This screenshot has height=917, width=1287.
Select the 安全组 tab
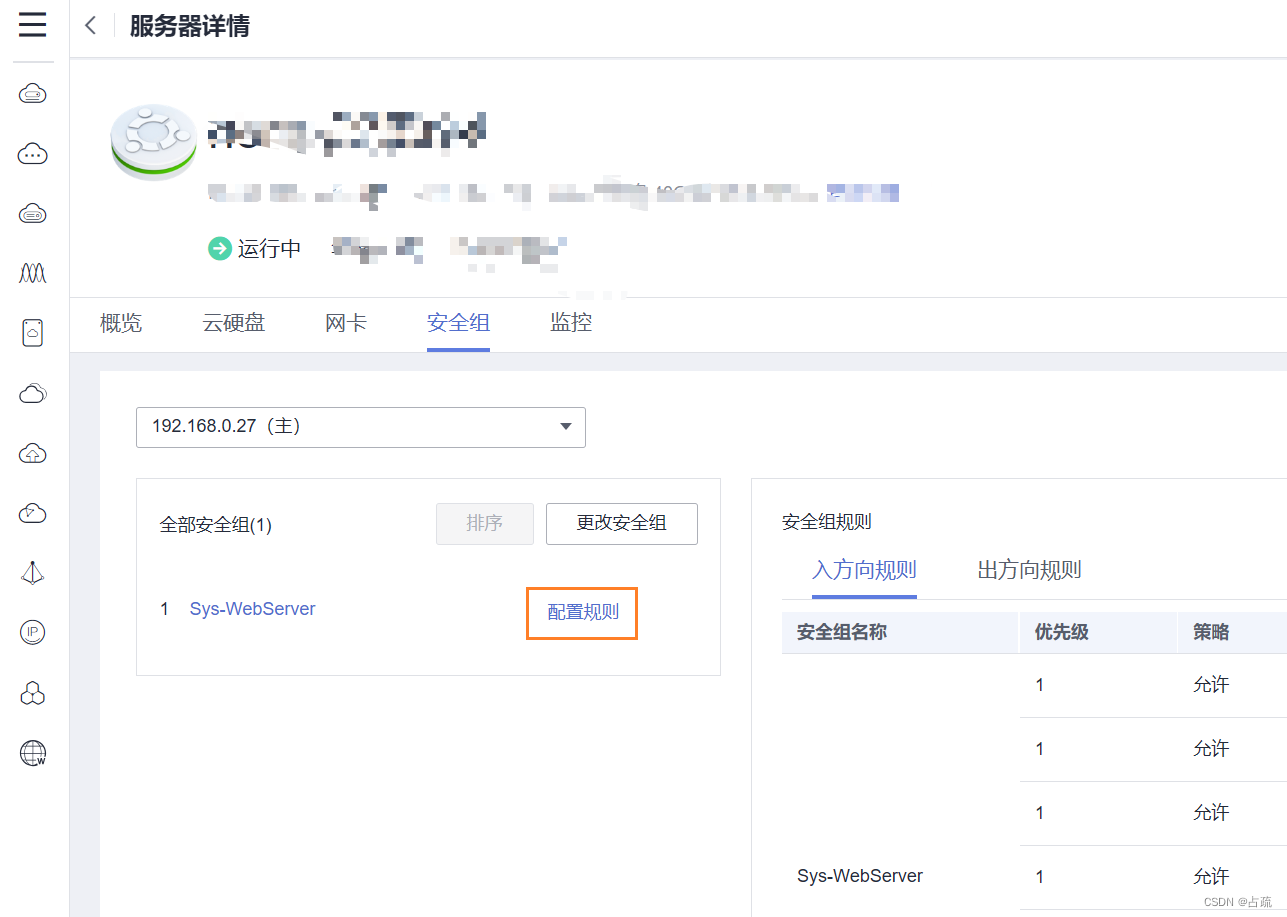click(x=458, y=323)
